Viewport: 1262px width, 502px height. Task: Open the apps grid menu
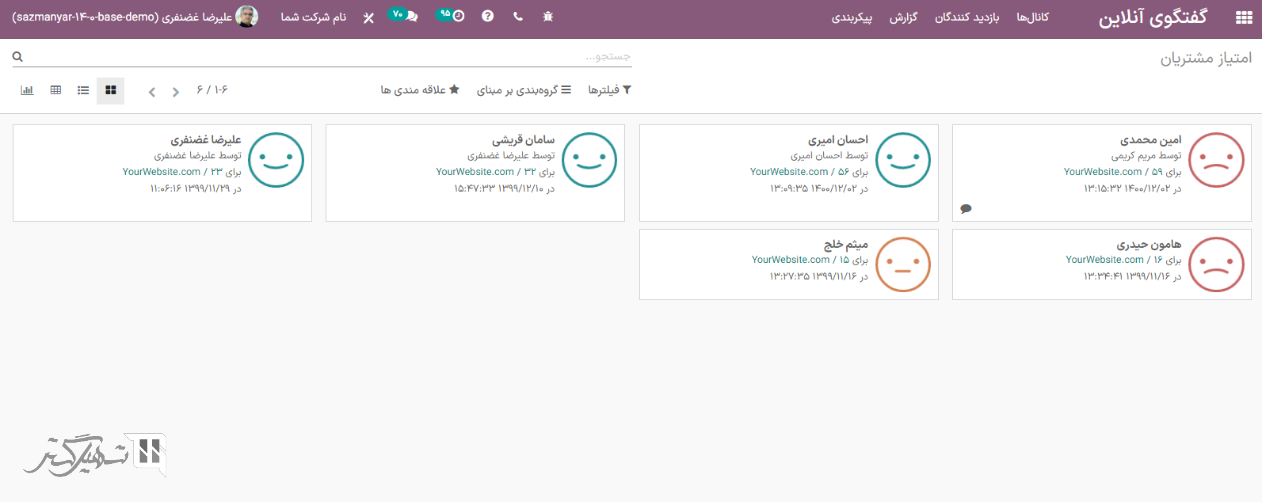point(1243,18)
